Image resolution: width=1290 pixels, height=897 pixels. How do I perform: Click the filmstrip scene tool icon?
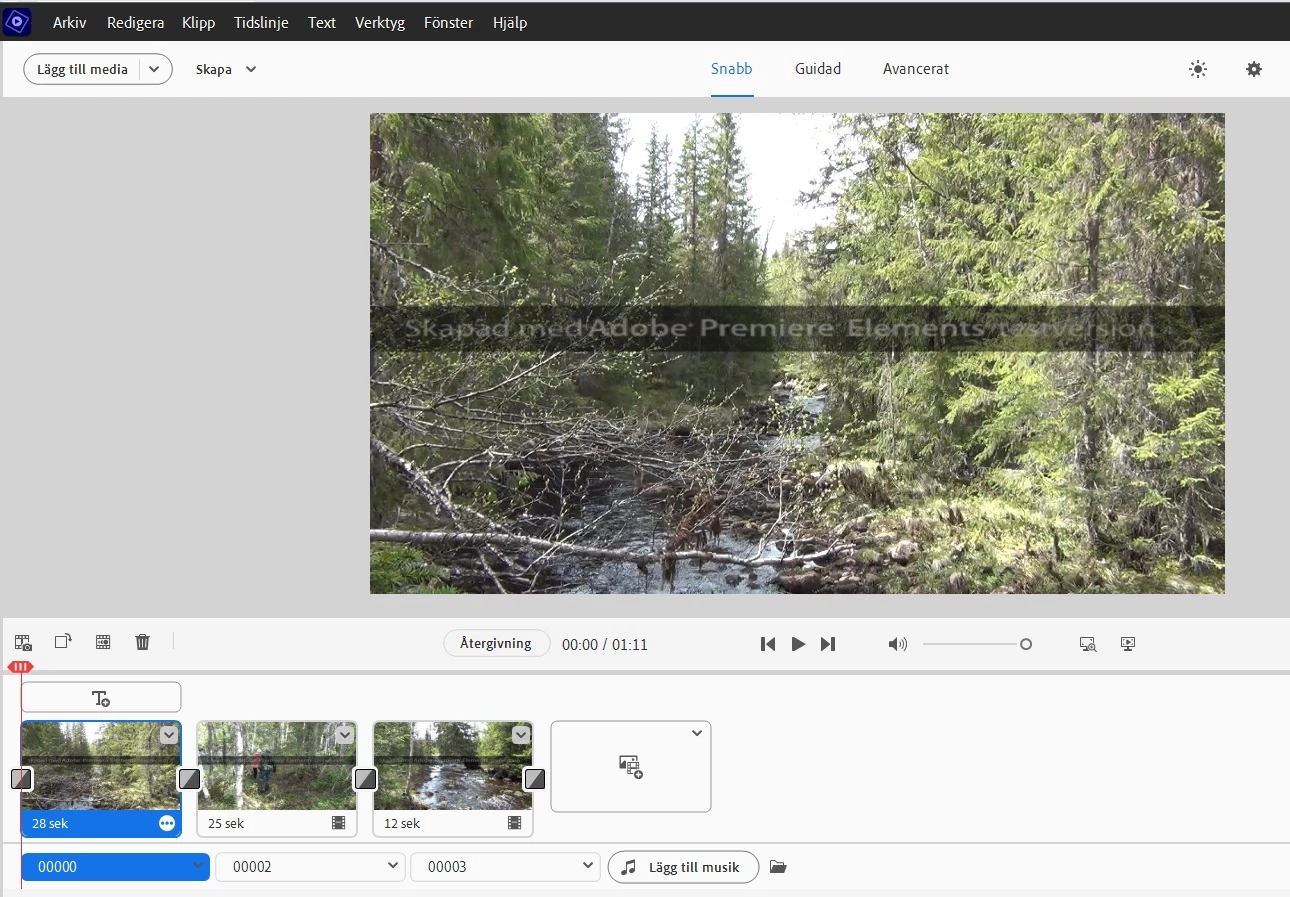point(103,642)
